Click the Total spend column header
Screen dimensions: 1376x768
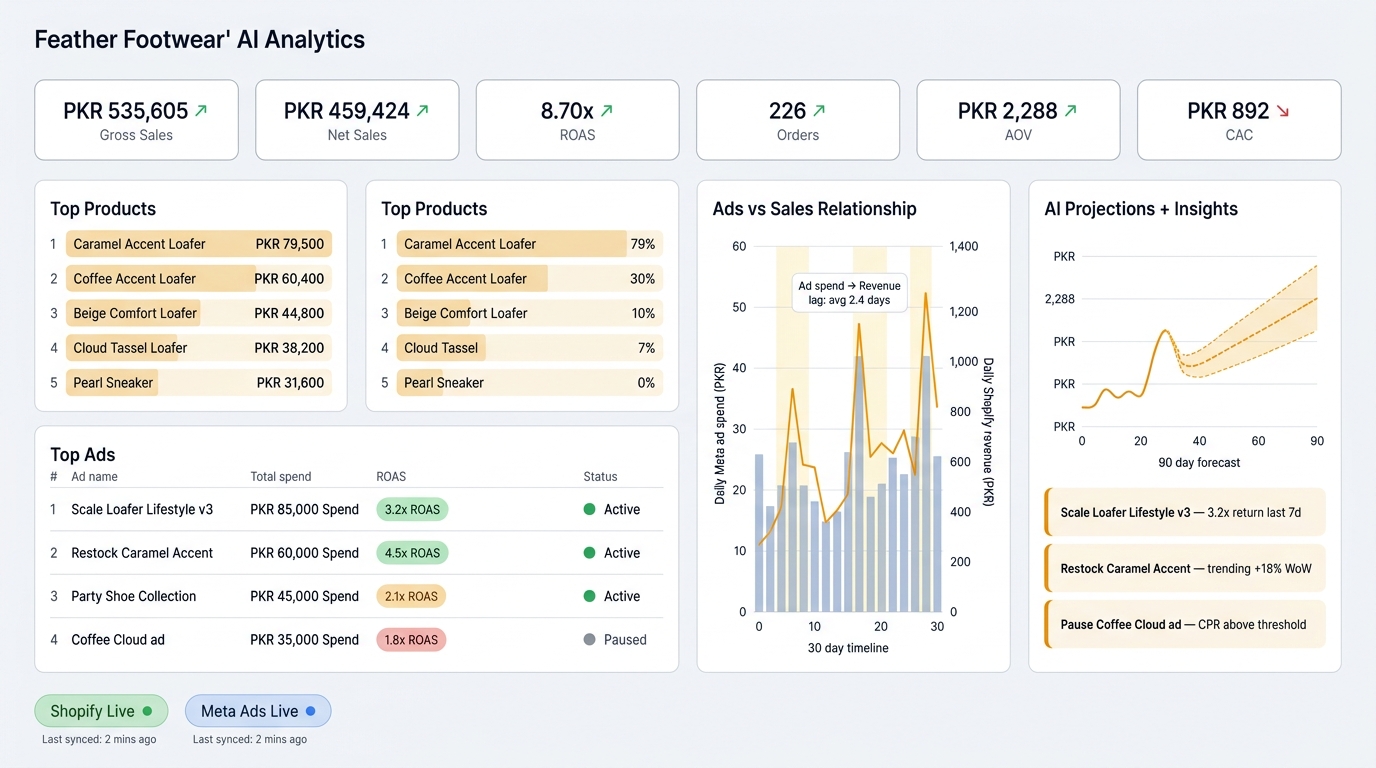point(281,477)
